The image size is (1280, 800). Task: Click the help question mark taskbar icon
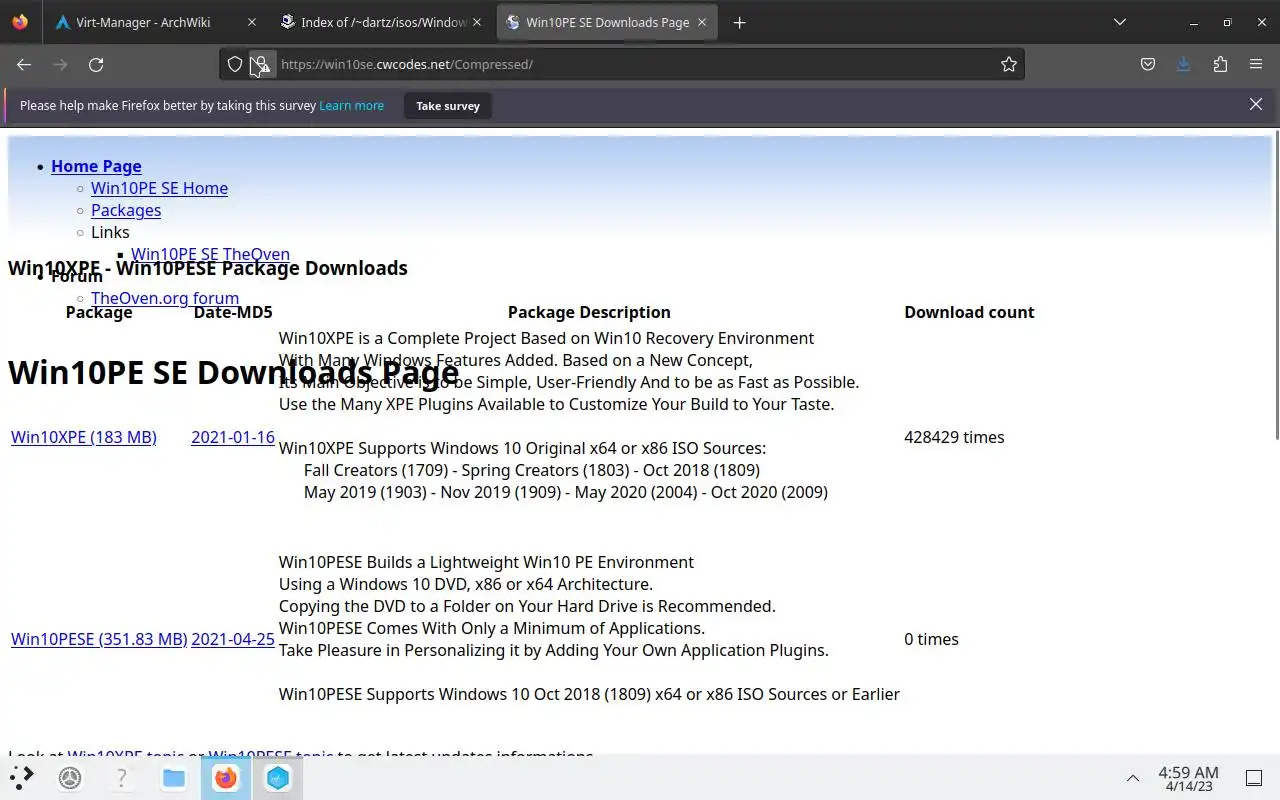click(x=122, y=777)
